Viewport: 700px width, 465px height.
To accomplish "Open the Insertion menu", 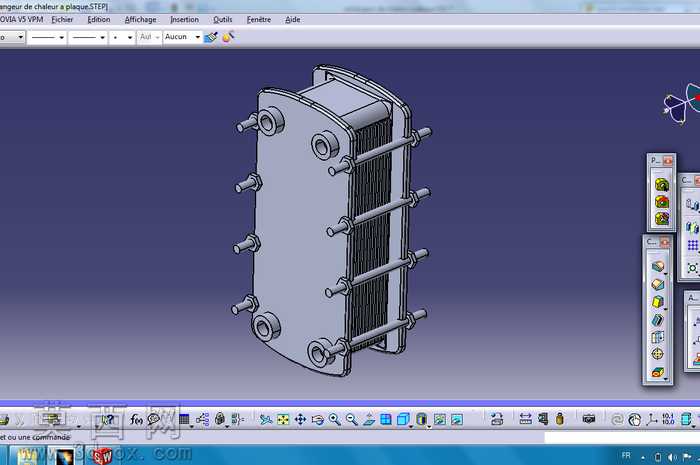I will 184,20.
